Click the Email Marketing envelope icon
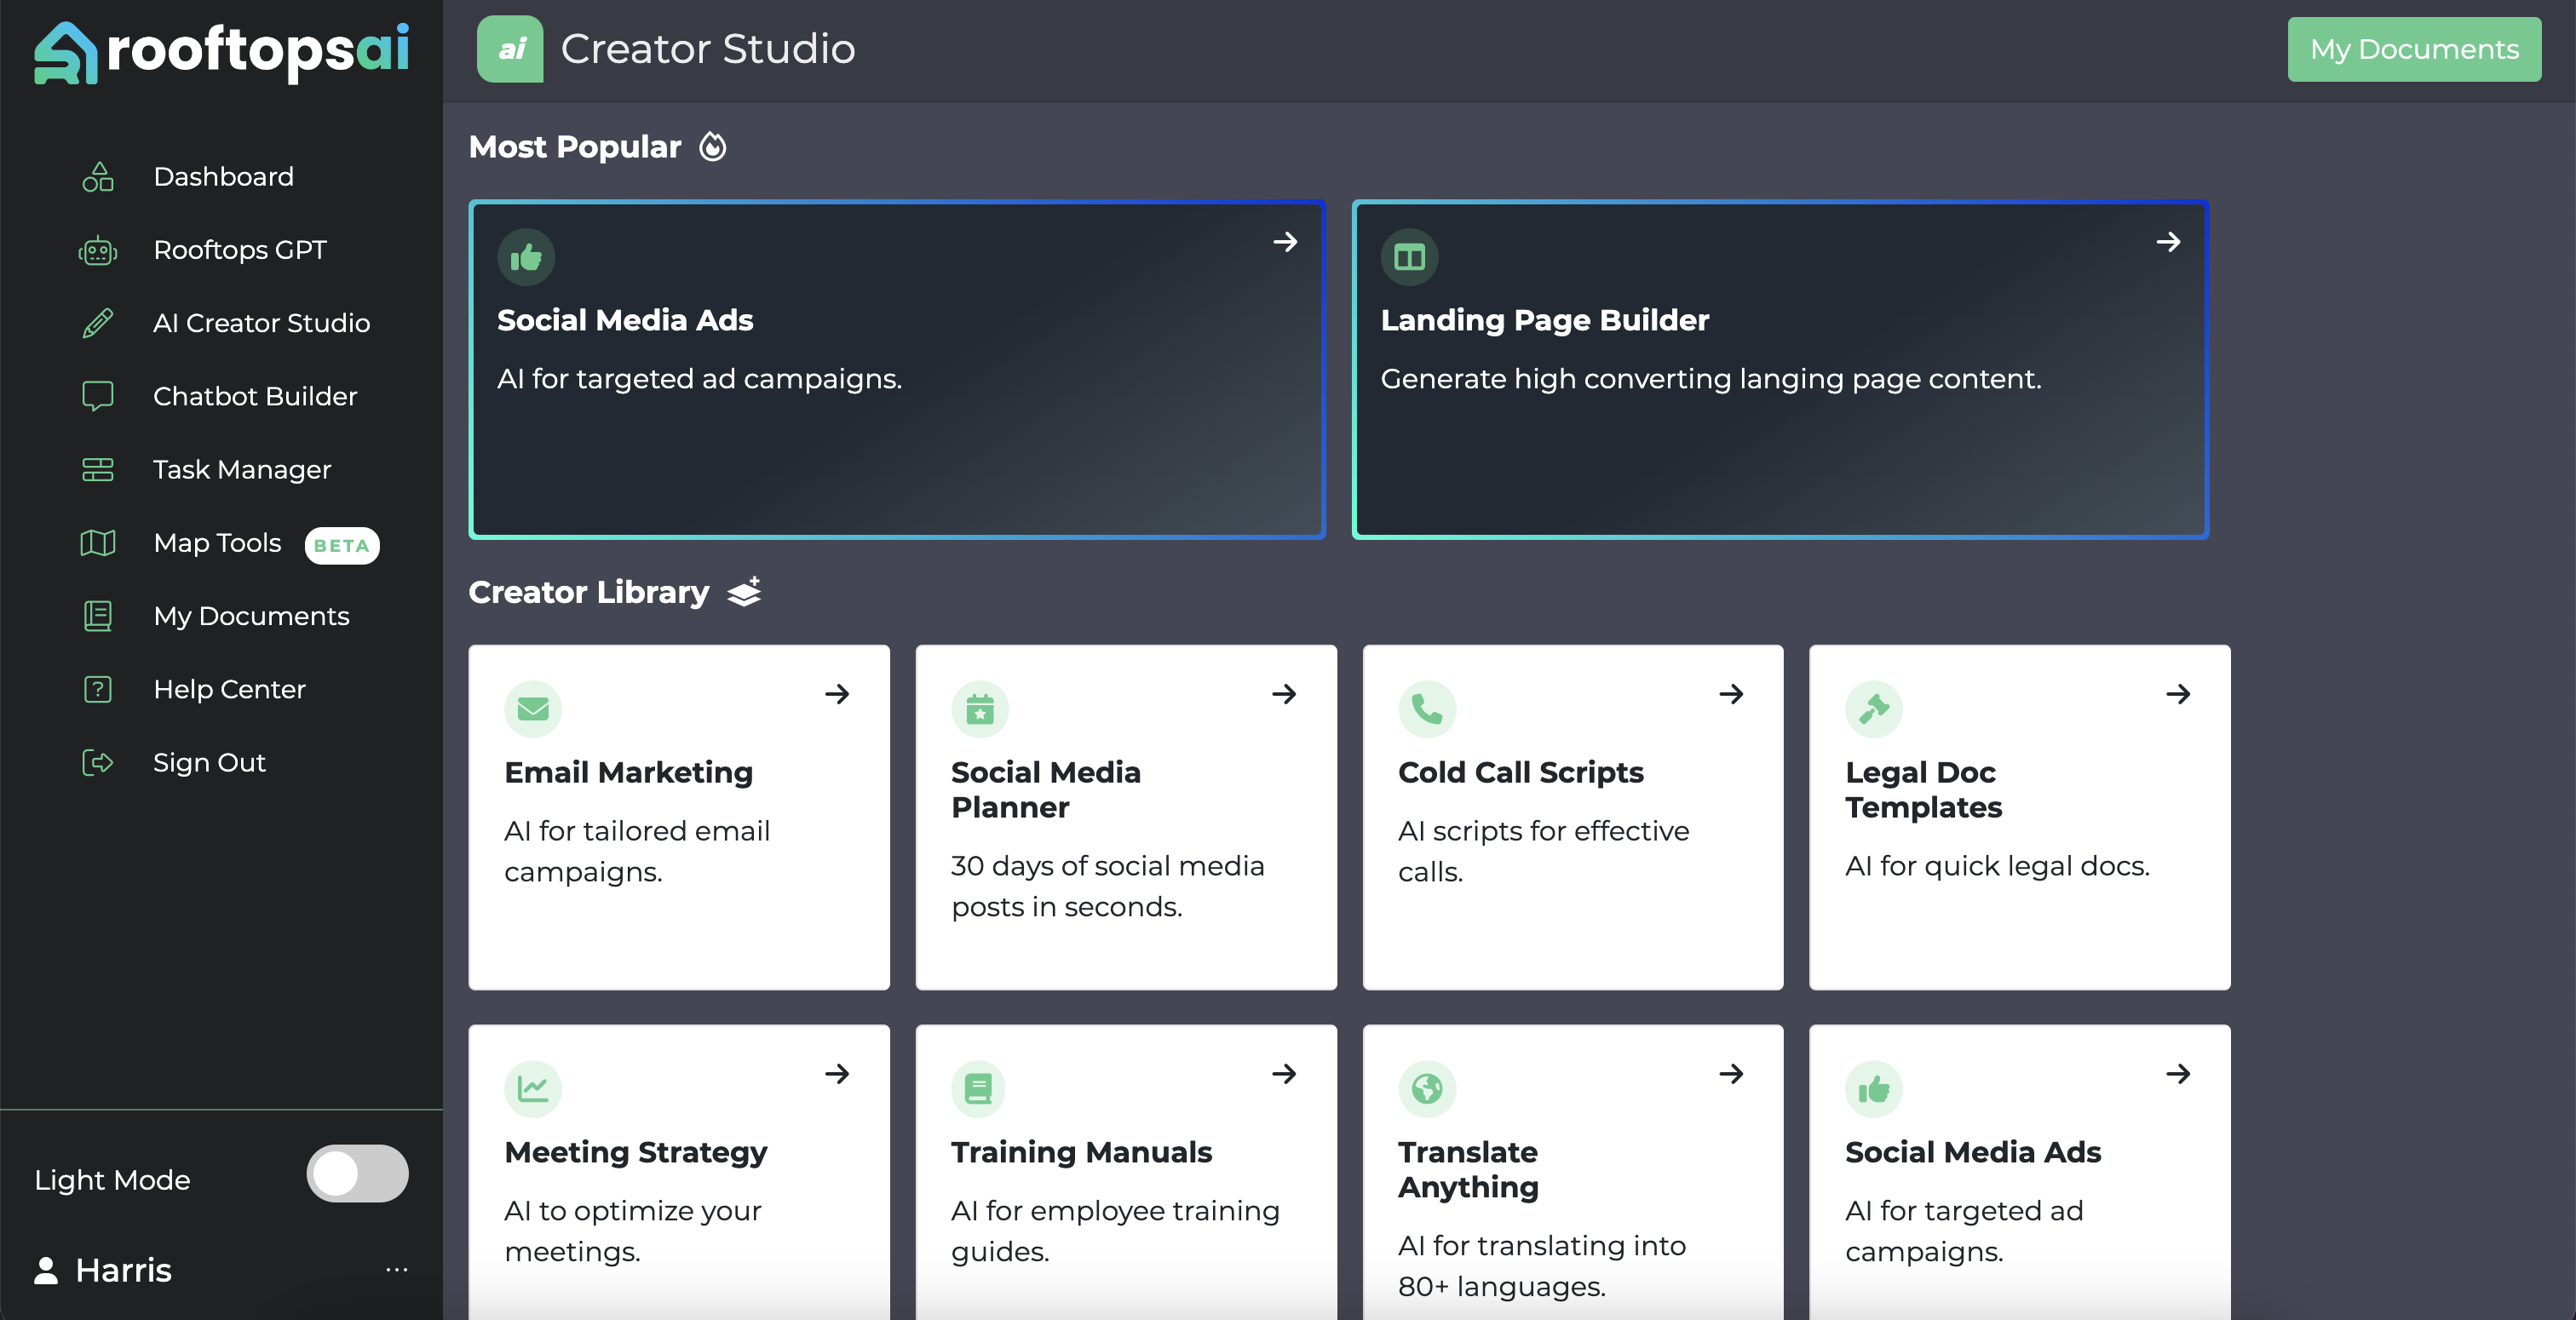 (x=533, y=709)
